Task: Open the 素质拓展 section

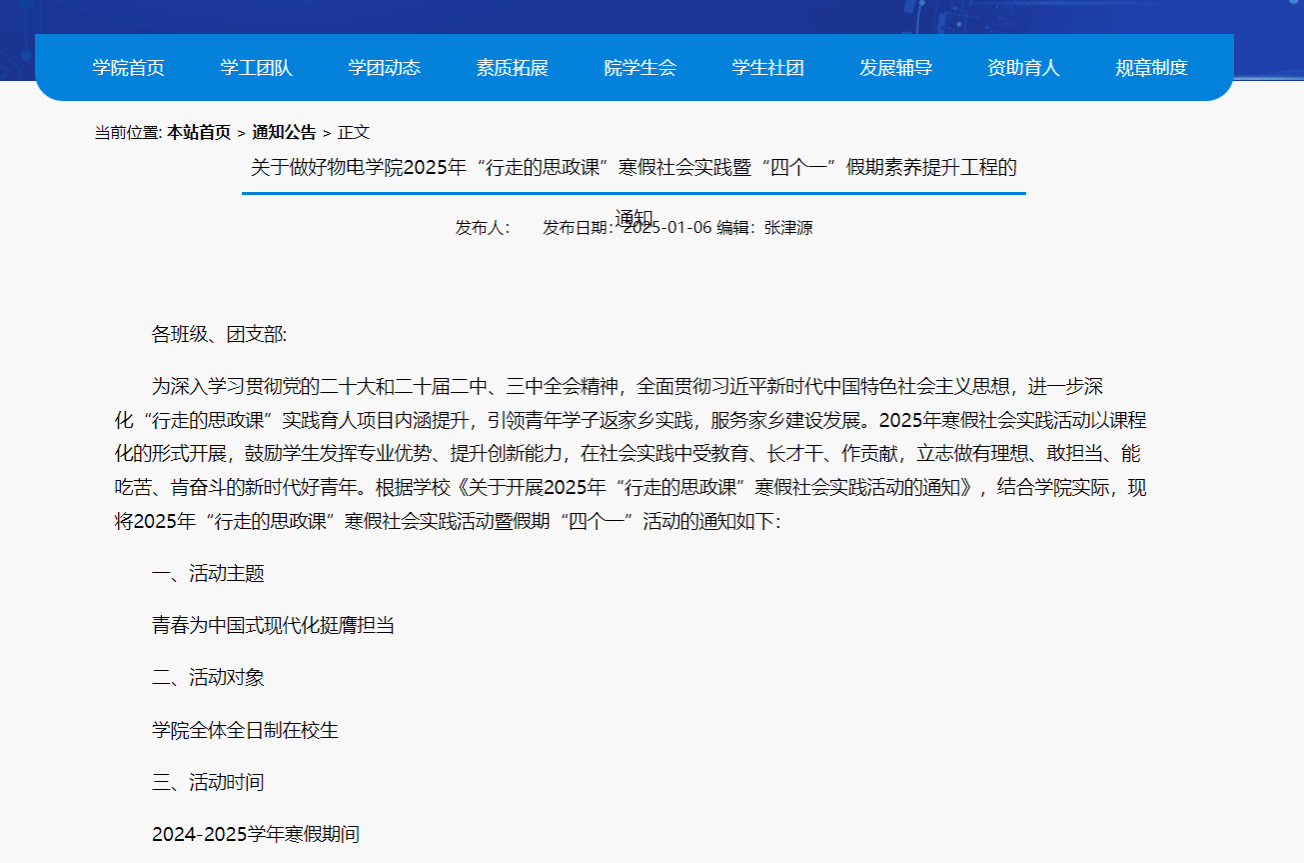Action: pyautogui.click(x=512, y=68)
